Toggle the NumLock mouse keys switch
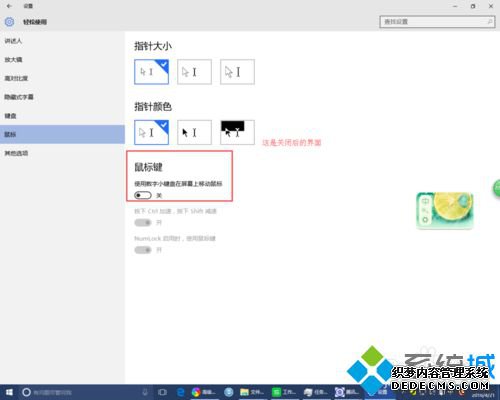500x400 pixels. (143, 250)
